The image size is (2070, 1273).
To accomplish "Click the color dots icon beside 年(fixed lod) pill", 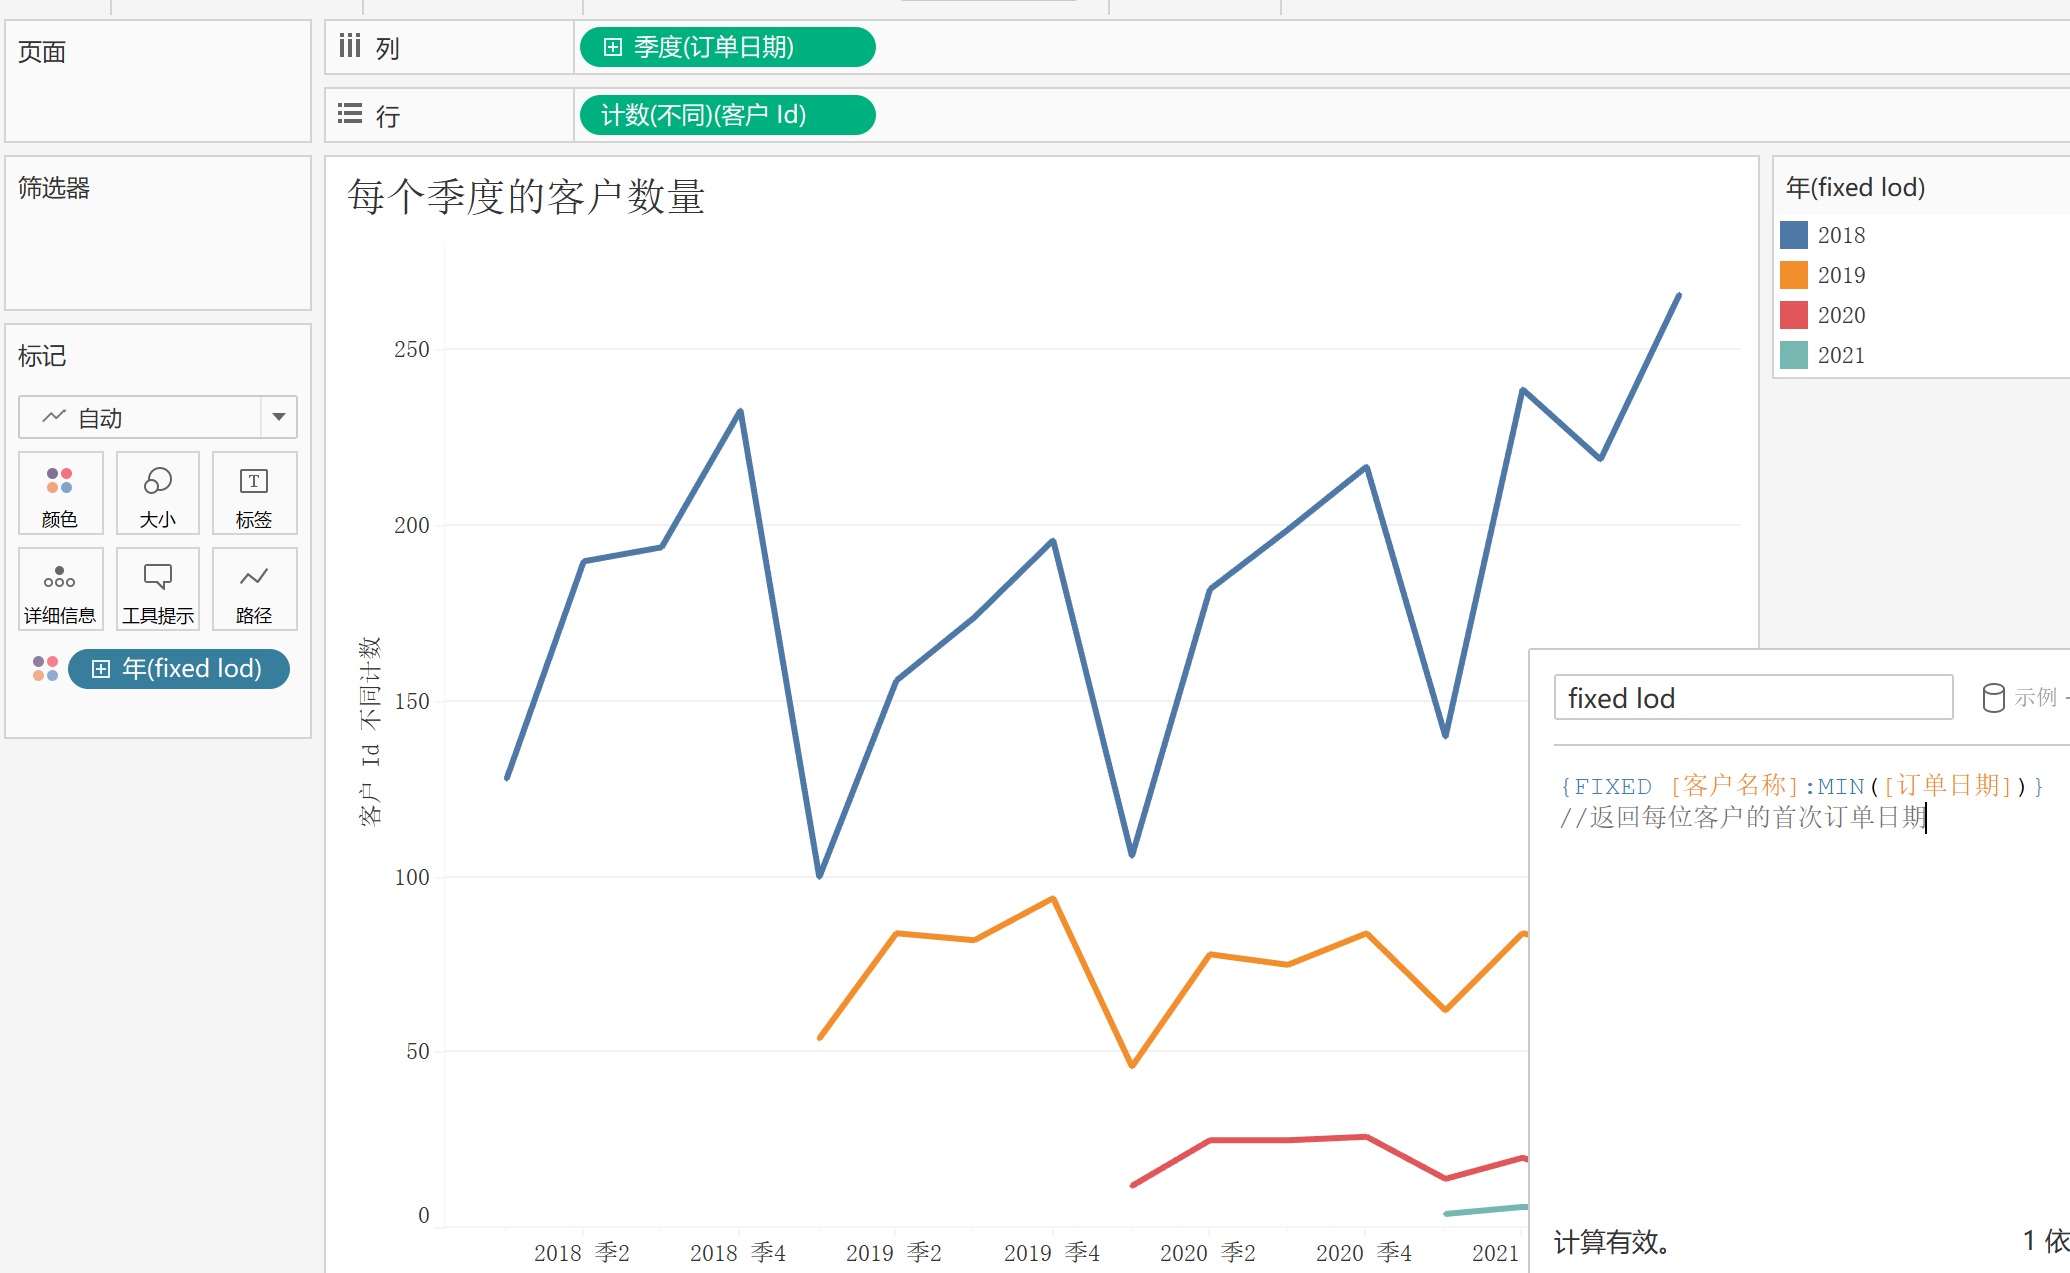I will tap(45, 669).
